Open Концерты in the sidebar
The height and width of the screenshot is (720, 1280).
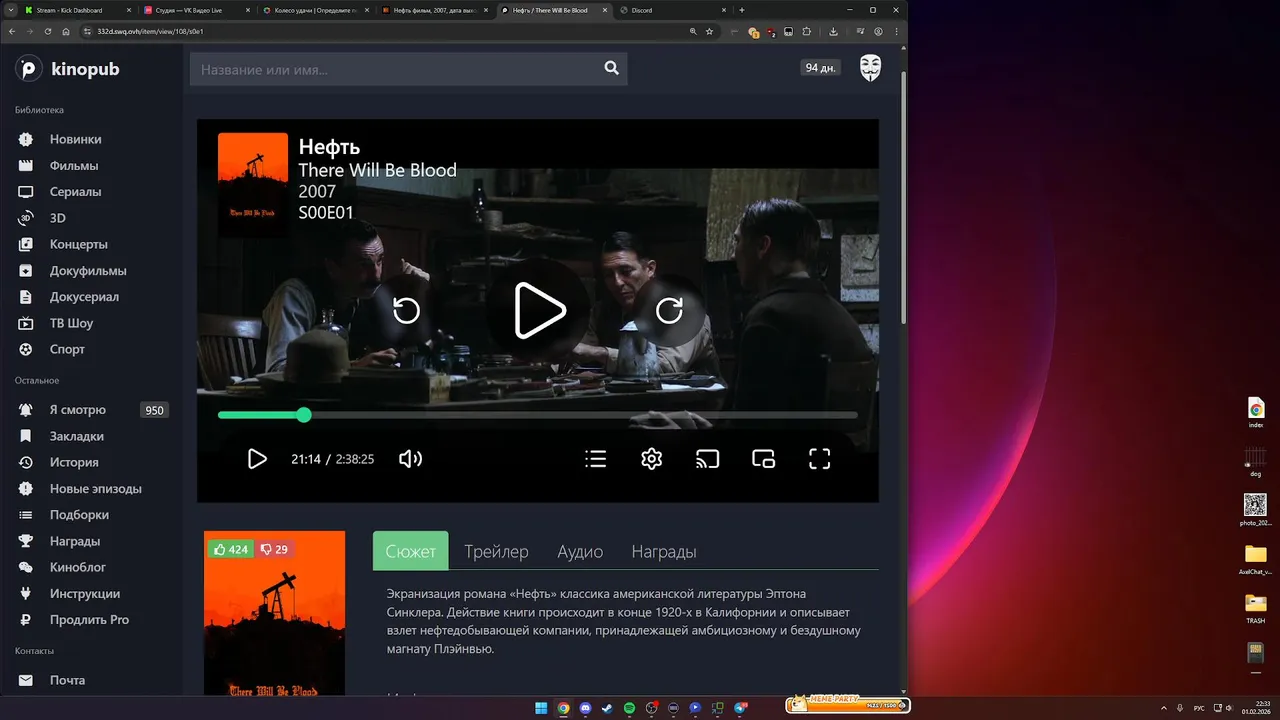[x=78, y=244]
